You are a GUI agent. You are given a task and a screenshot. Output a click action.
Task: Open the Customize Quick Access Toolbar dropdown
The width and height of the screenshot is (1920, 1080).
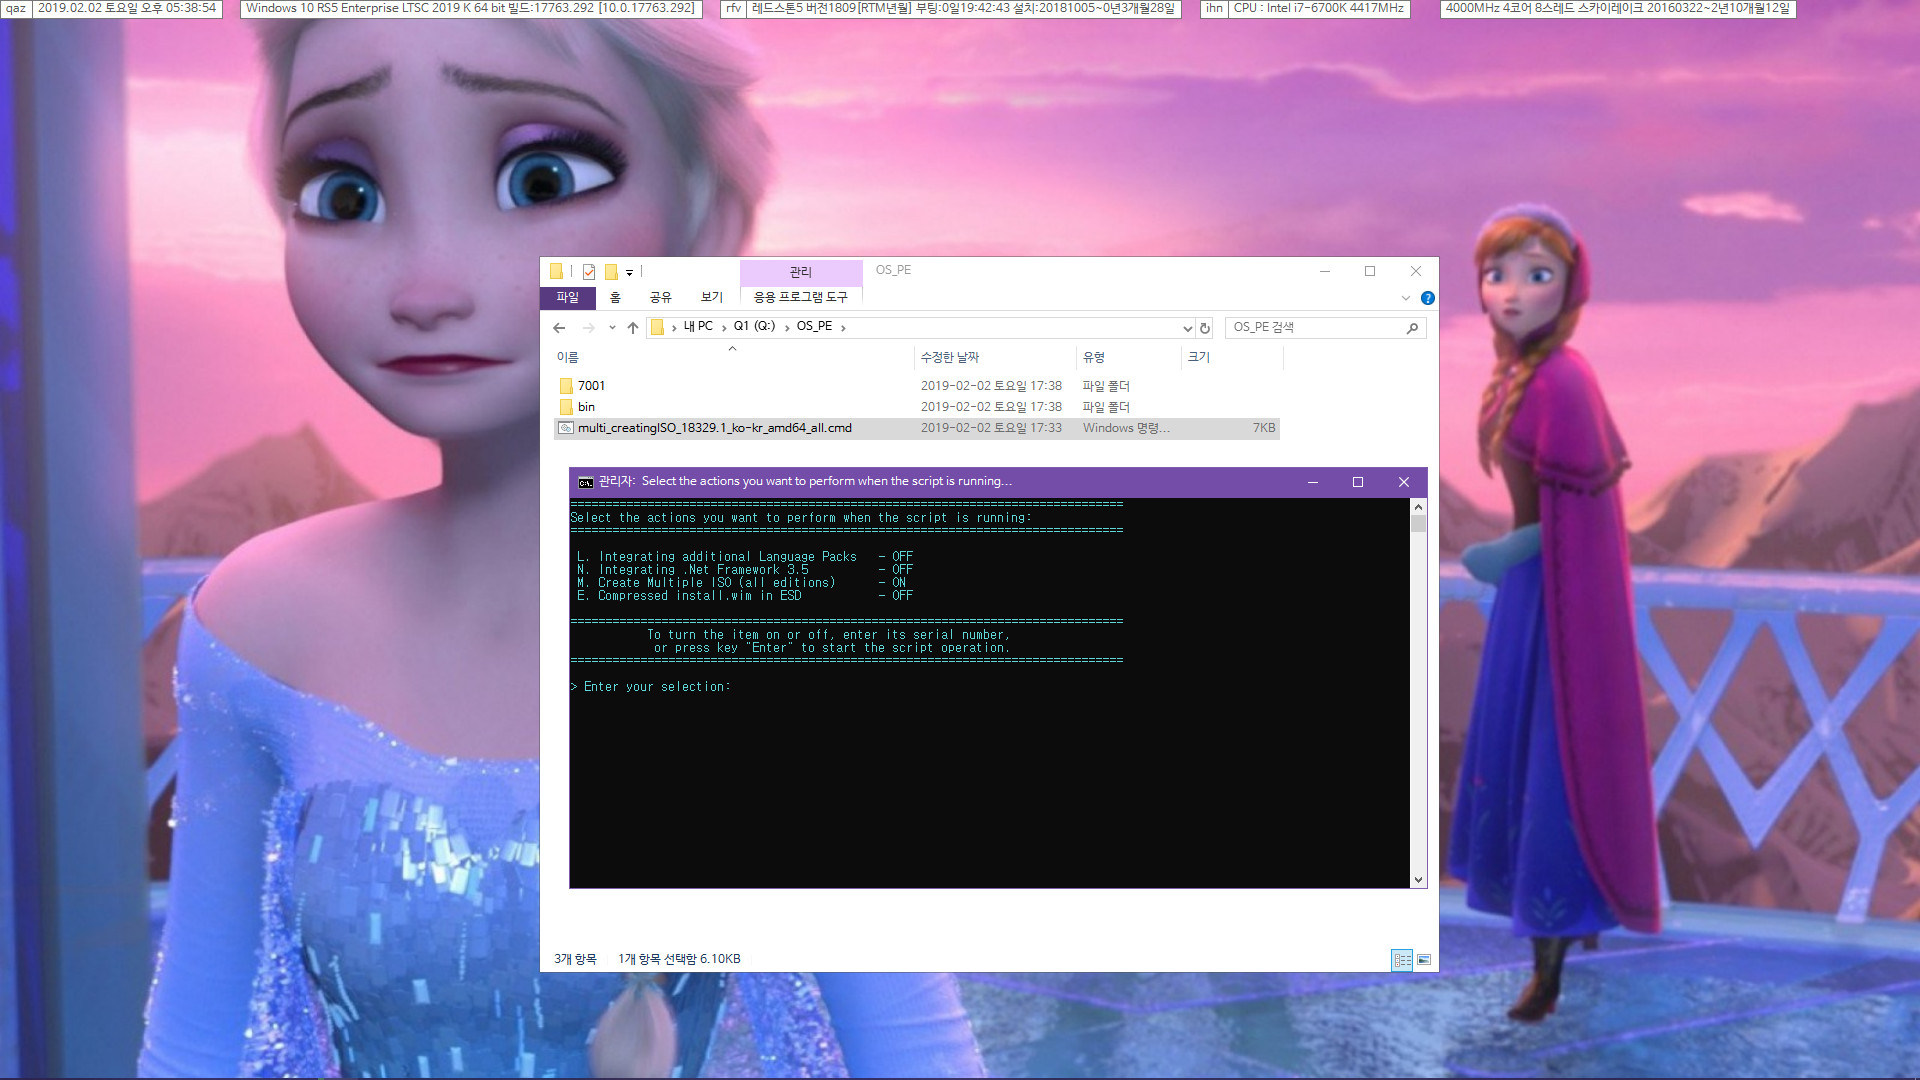[629, 272]
